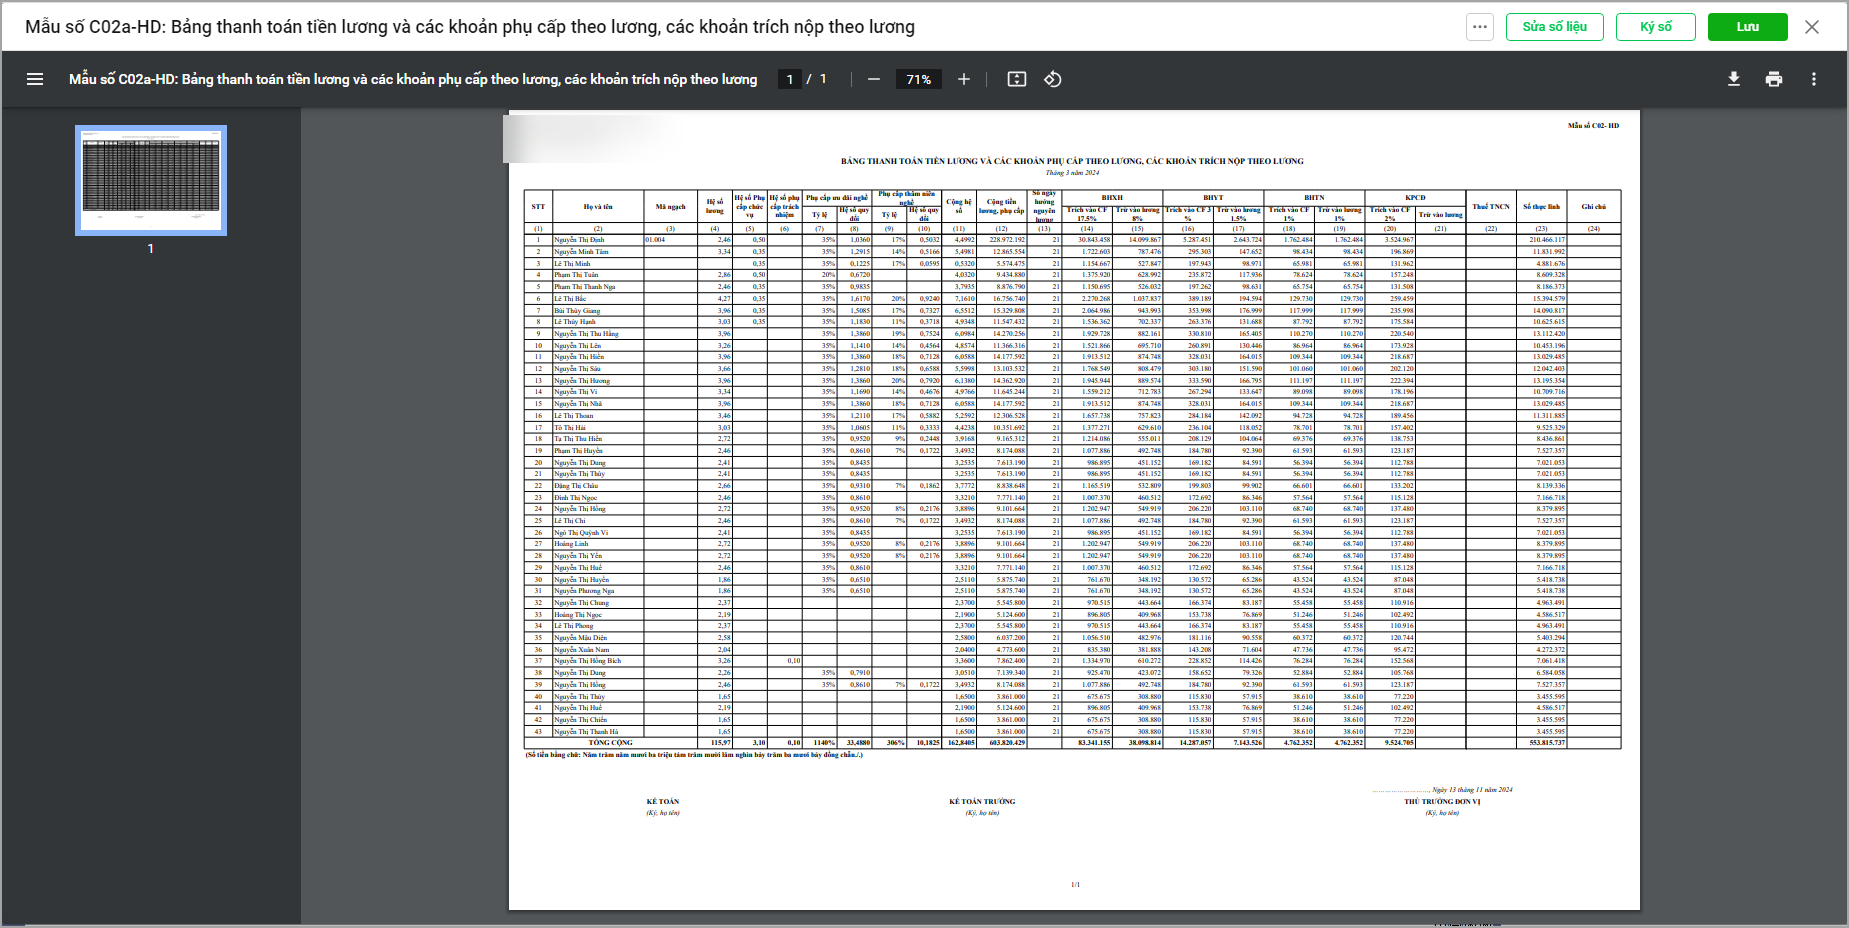The height and width of the screenshot is (928, 1849).
Task: Click the fit to page icon
Action: pyautogui.click(x=1017, y=79)
